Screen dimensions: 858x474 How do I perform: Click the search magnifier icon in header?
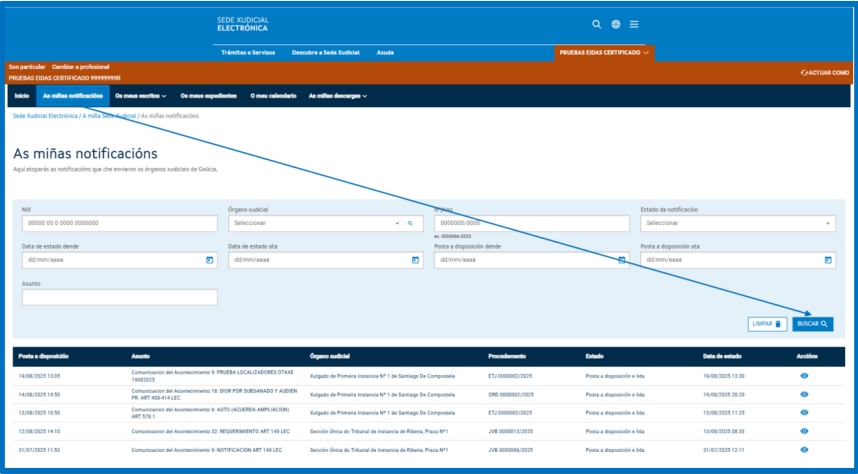coord(597,24)
